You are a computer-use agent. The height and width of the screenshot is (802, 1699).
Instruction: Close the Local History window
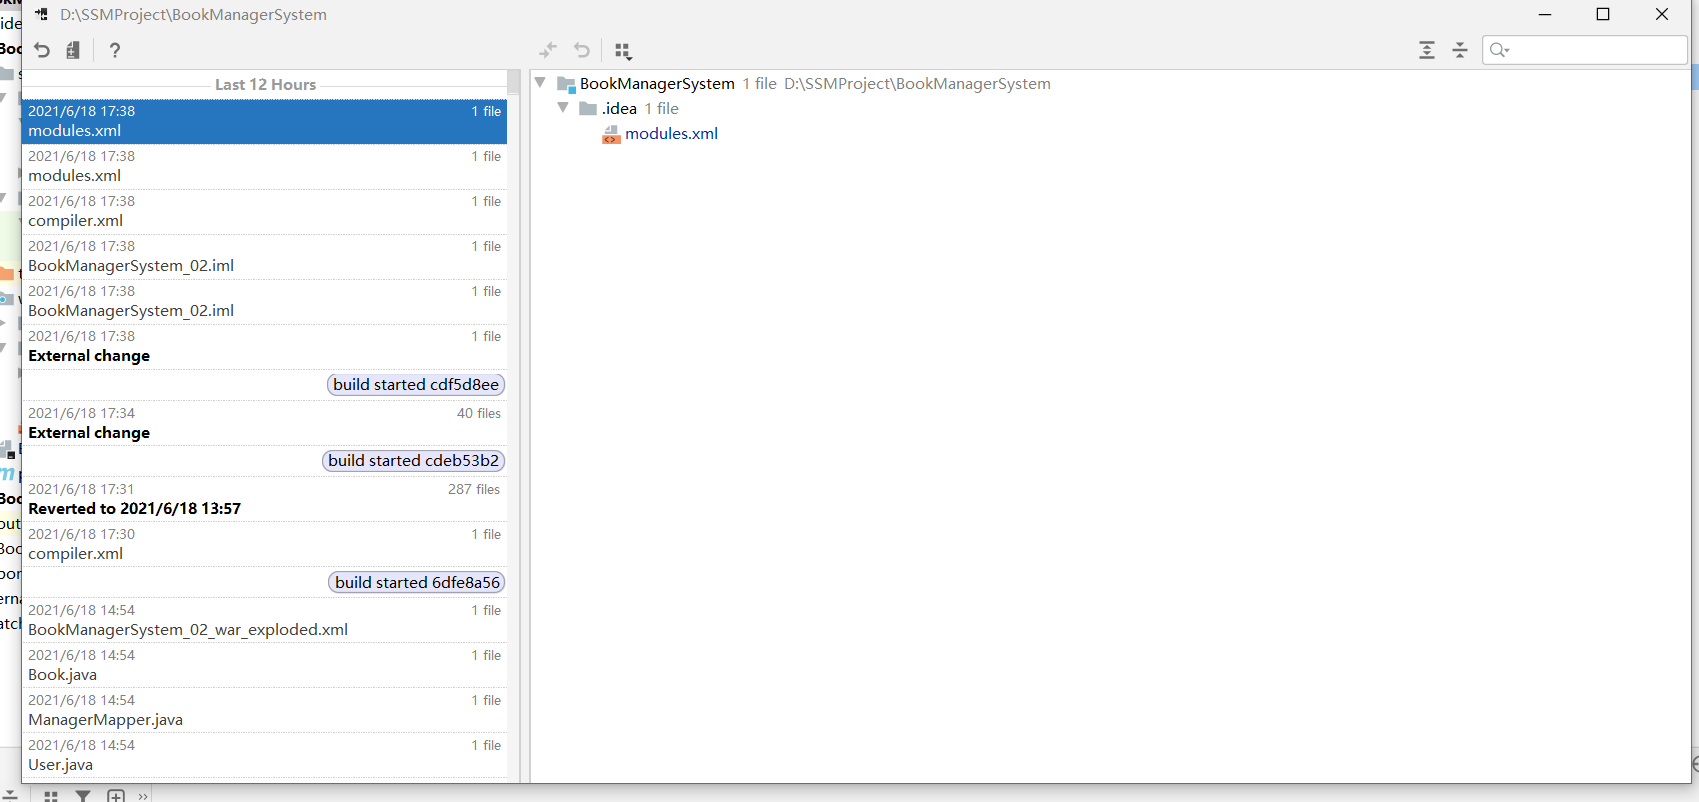point(1662,14)
